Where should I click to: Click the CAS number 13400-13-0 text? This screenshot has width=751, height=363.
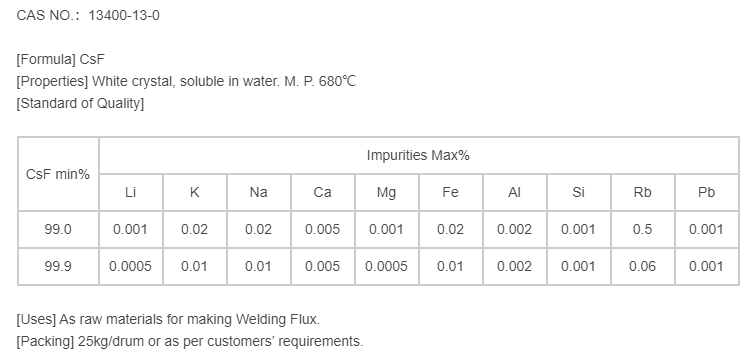[x=124, y=15]
